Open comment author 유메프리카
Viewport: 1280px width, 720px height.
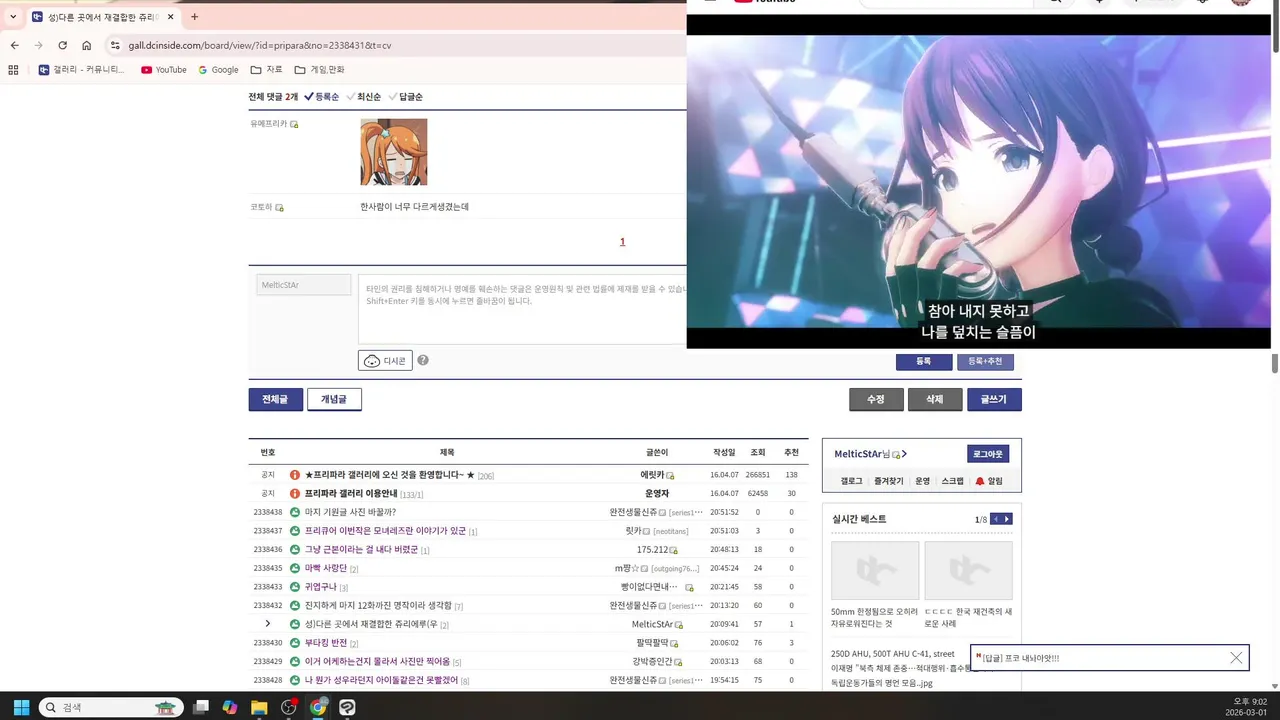pyautogui.click(x=268, y=124)
